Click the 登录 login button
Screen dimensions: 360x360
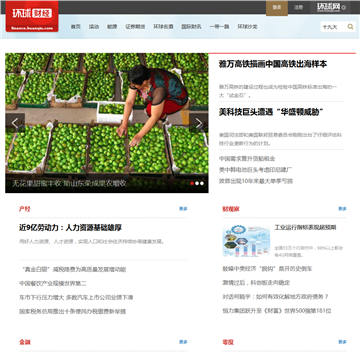click(277, 7)
